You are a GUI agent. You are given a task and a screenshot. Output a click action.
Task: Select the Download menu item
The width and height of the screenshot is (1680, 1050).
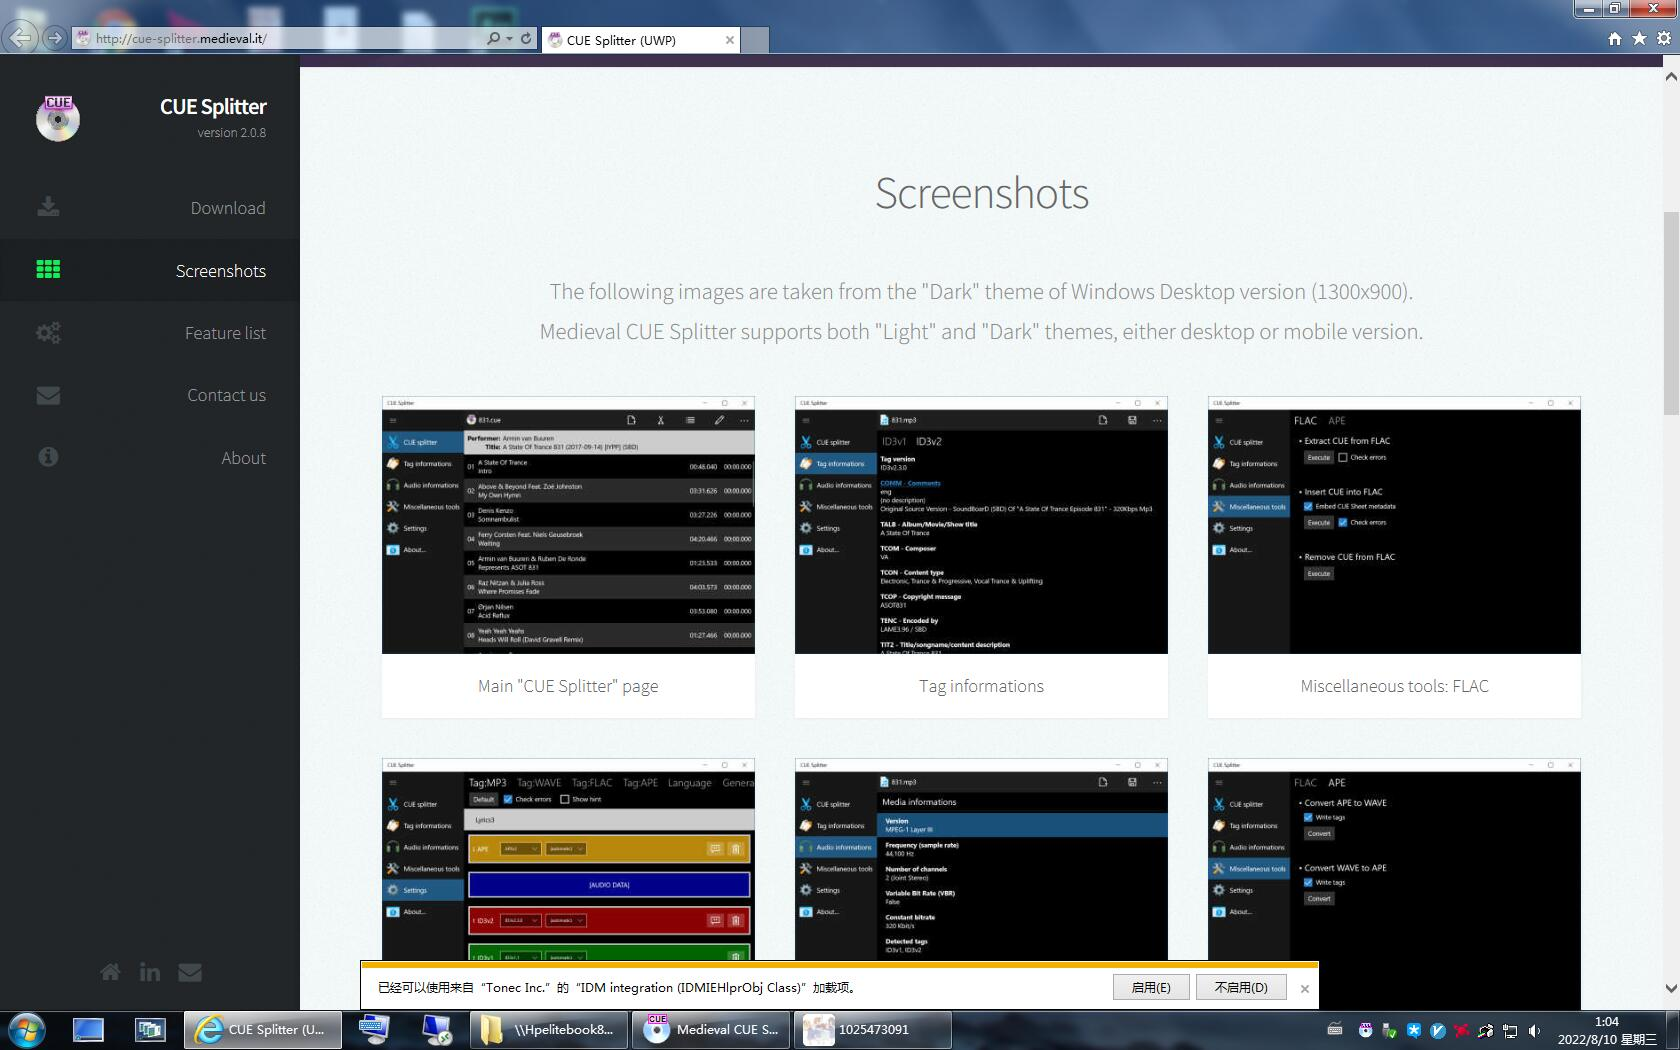tap(150, 207)
